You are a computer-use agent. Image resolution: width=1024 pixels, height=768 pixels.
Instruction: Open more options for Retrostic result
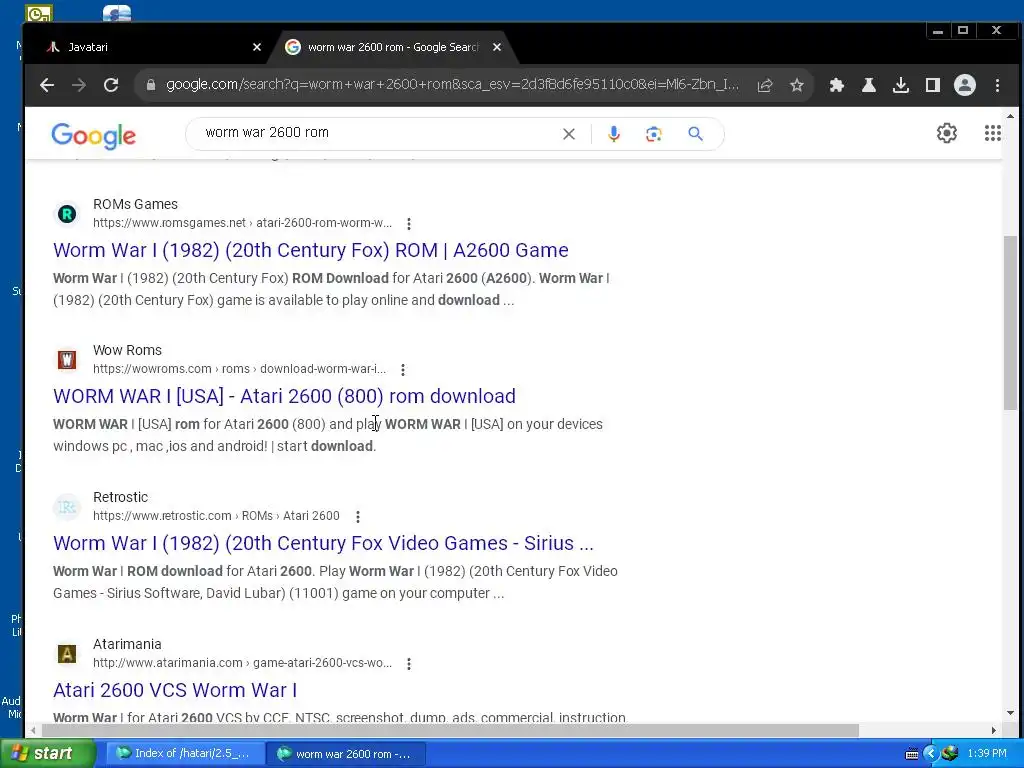[358, 517]
